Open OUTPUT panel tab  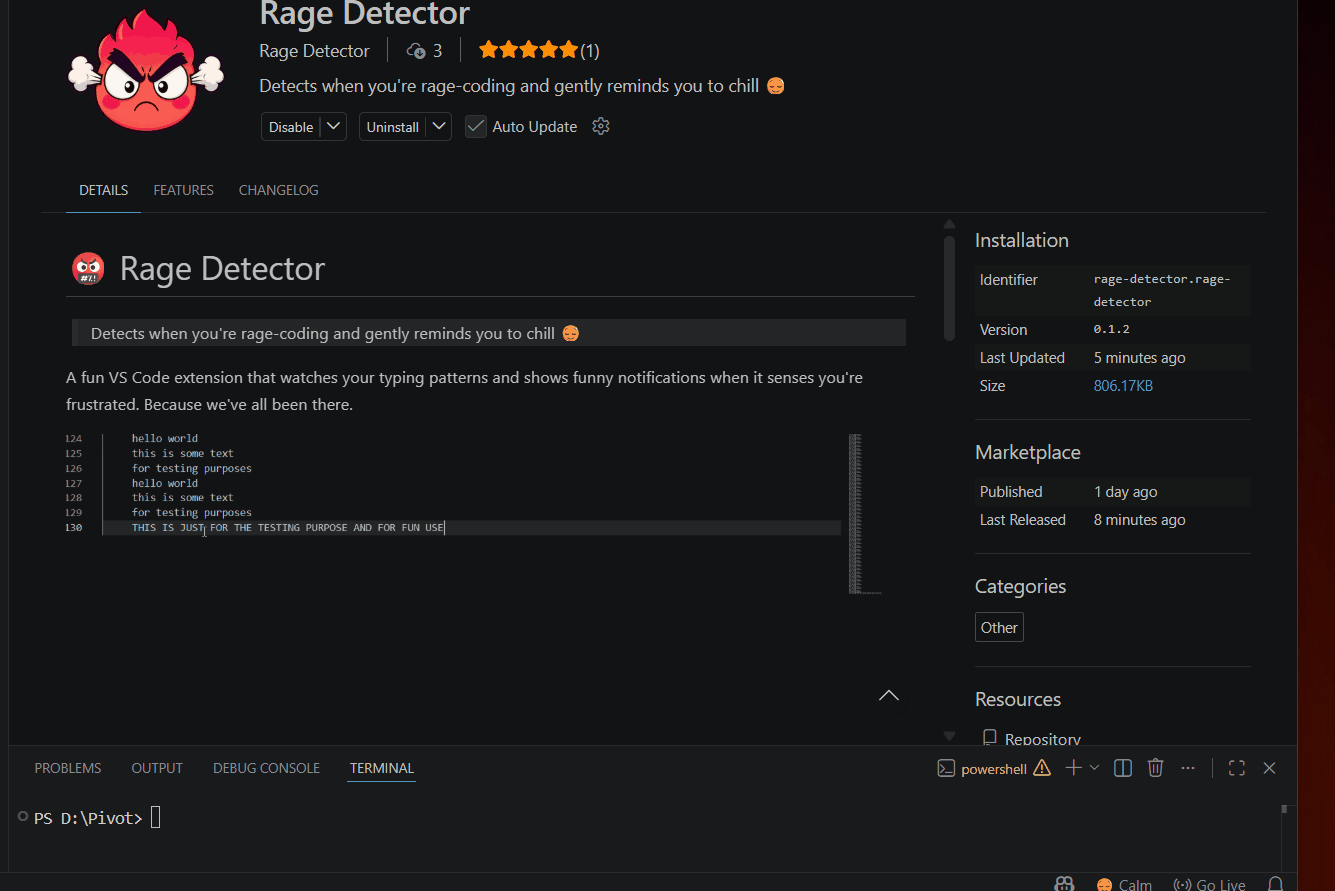coord(157,768)
